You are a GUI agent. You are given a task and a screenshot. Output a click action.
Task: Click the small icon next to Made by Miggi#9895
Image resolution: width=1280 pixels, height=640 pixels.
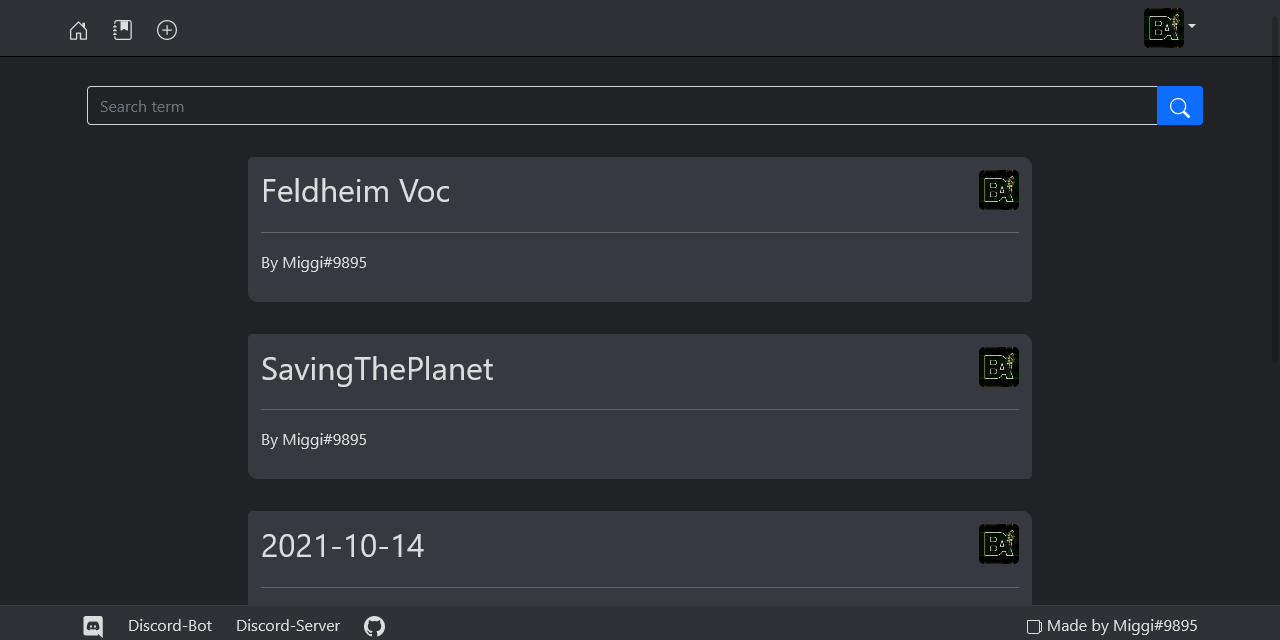[x=1033, y=626]
